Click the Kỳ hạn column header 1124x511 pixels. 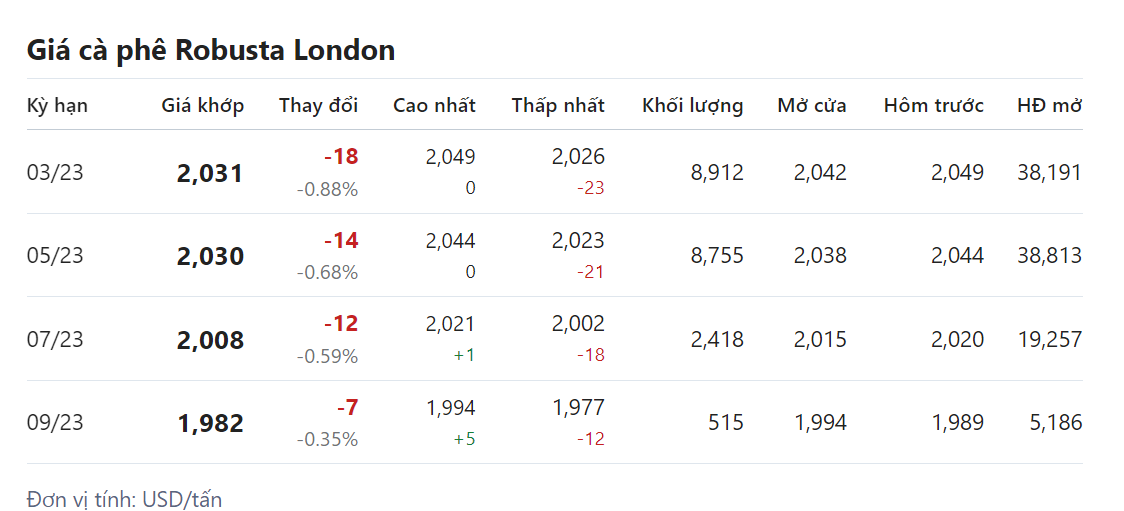[x=57, y=105]
